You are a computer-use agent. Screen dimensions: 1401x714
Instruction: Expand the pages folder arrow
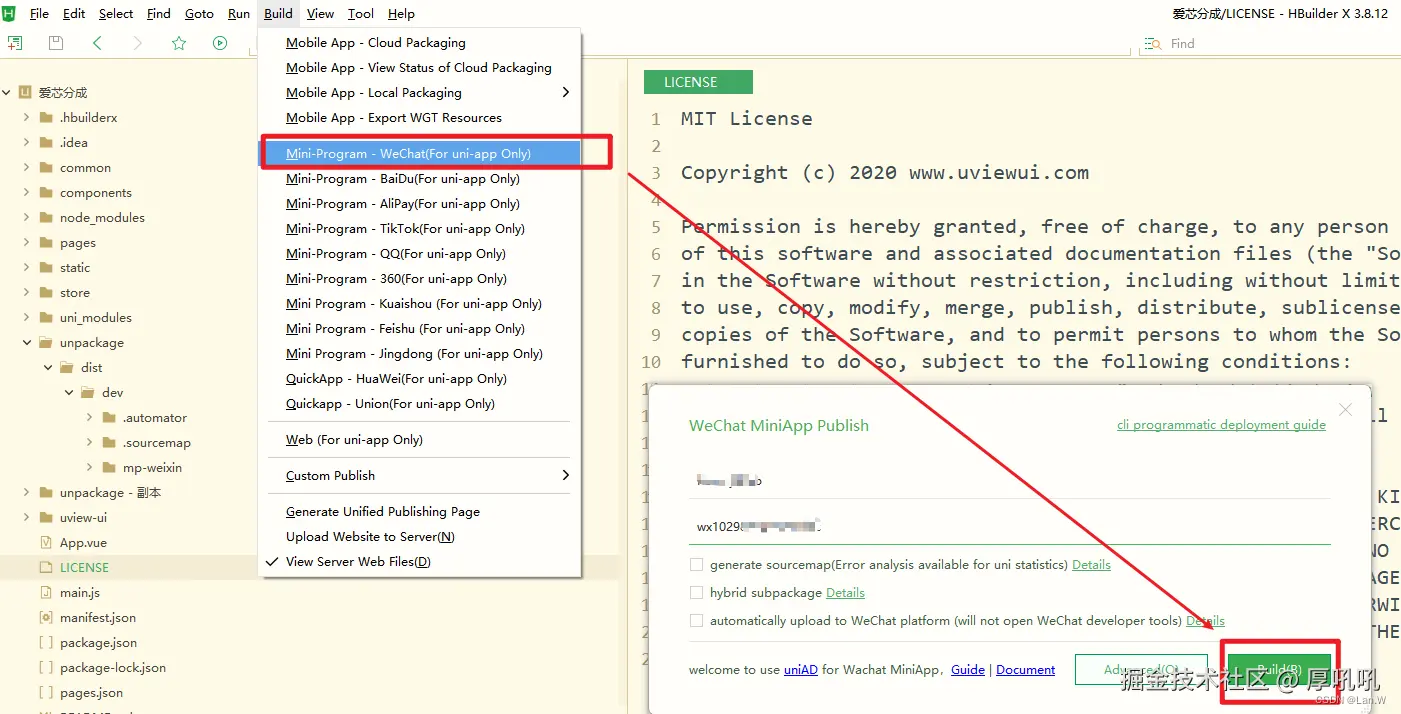pyautogui.click(x=26, y=242)
